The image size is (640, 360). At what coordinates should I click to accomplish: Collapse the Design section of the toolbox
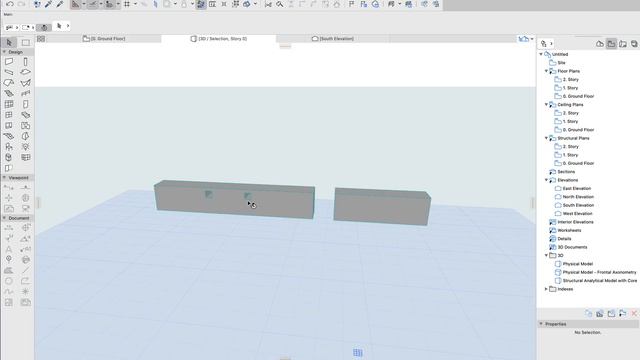click(x=4, y=52)
